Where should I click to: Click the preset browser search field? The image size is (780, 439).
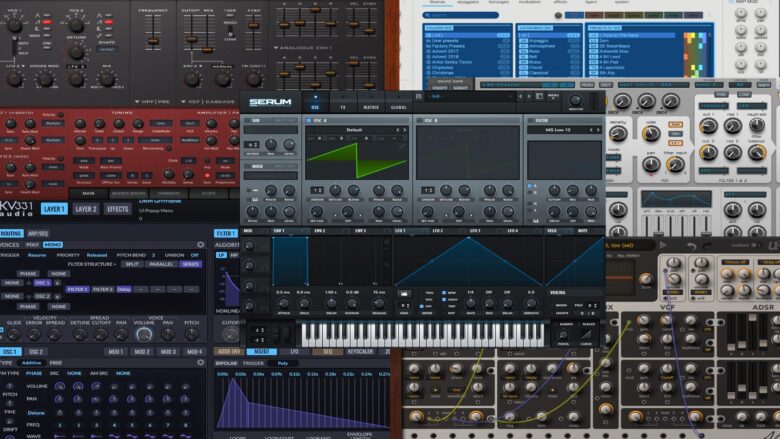460,15
